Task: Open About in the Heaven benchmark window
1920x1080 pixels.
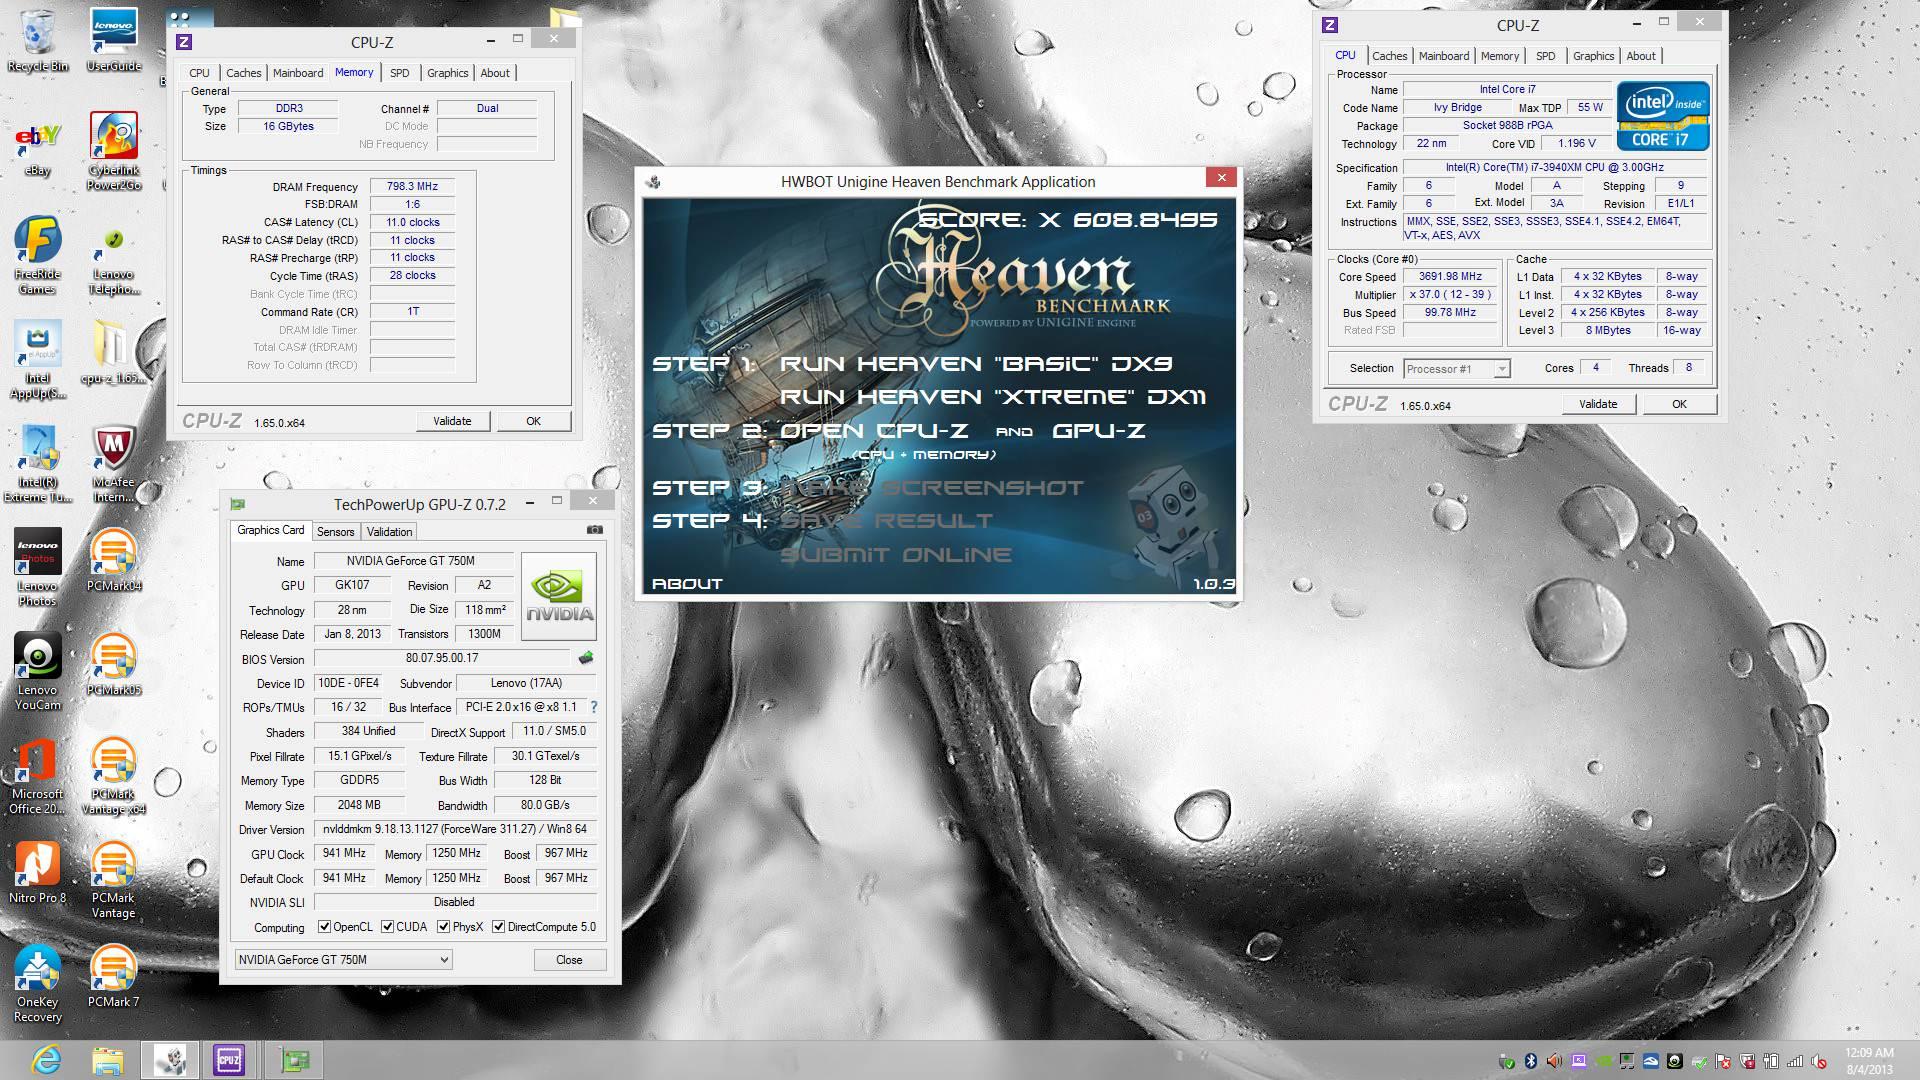Action: point(687,584)
